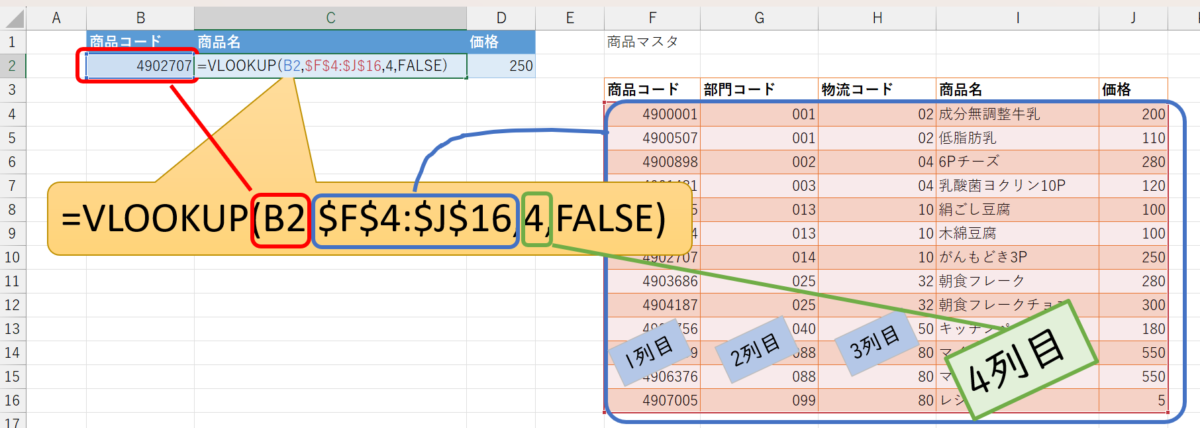Select column F header
Screen dimensions: 1200x428
[652, 18]
